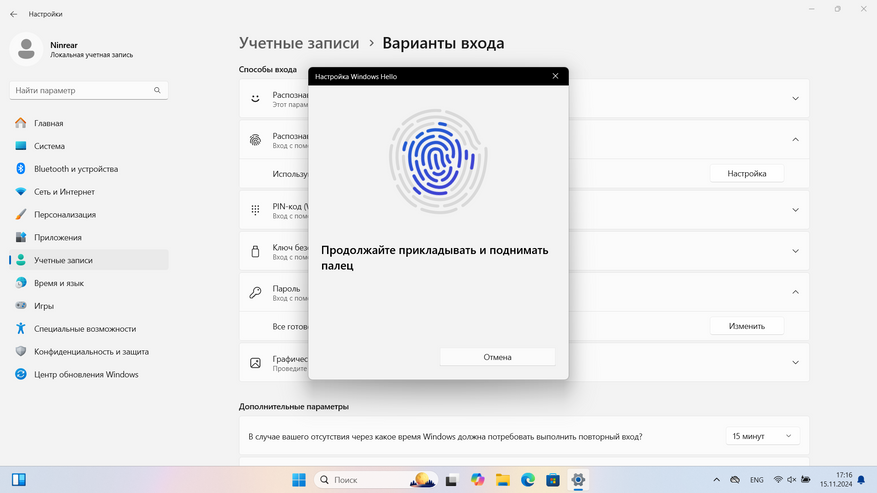
Task: Click the back arrow in Settings header
Action: (x=13, y=14)
